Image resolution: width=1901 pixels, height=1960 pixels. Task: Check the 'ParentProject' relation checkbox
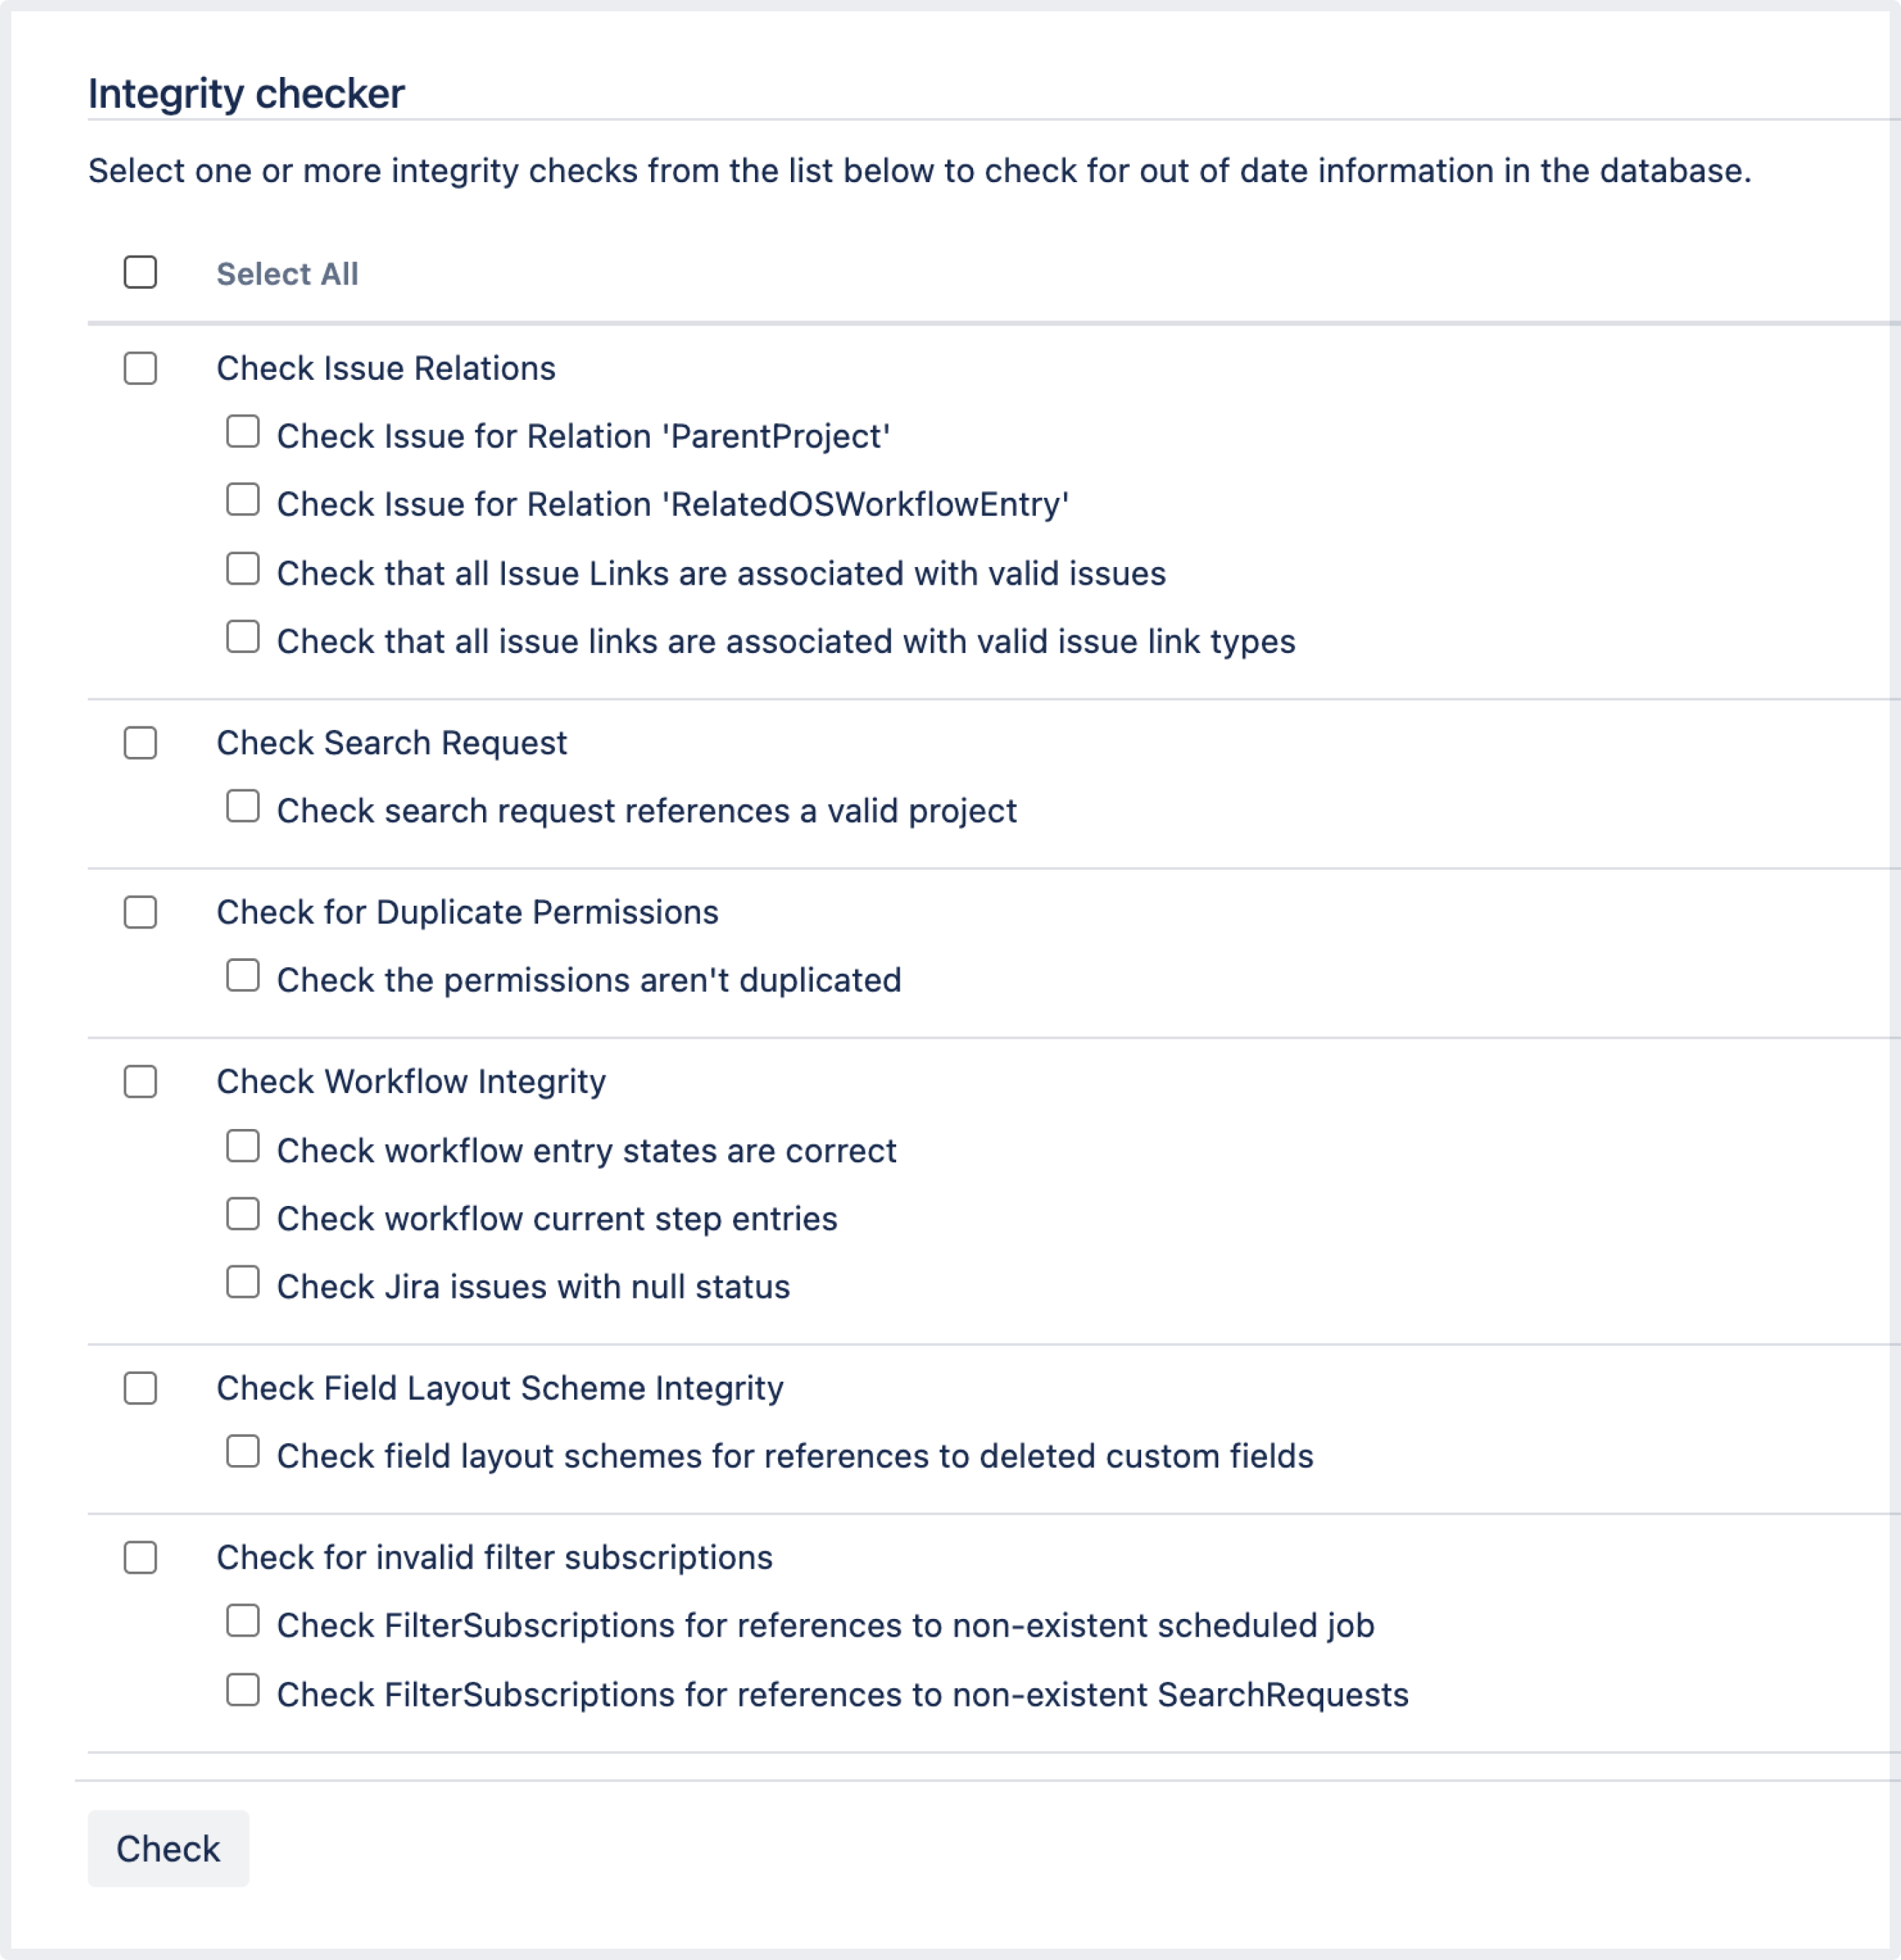242,432
